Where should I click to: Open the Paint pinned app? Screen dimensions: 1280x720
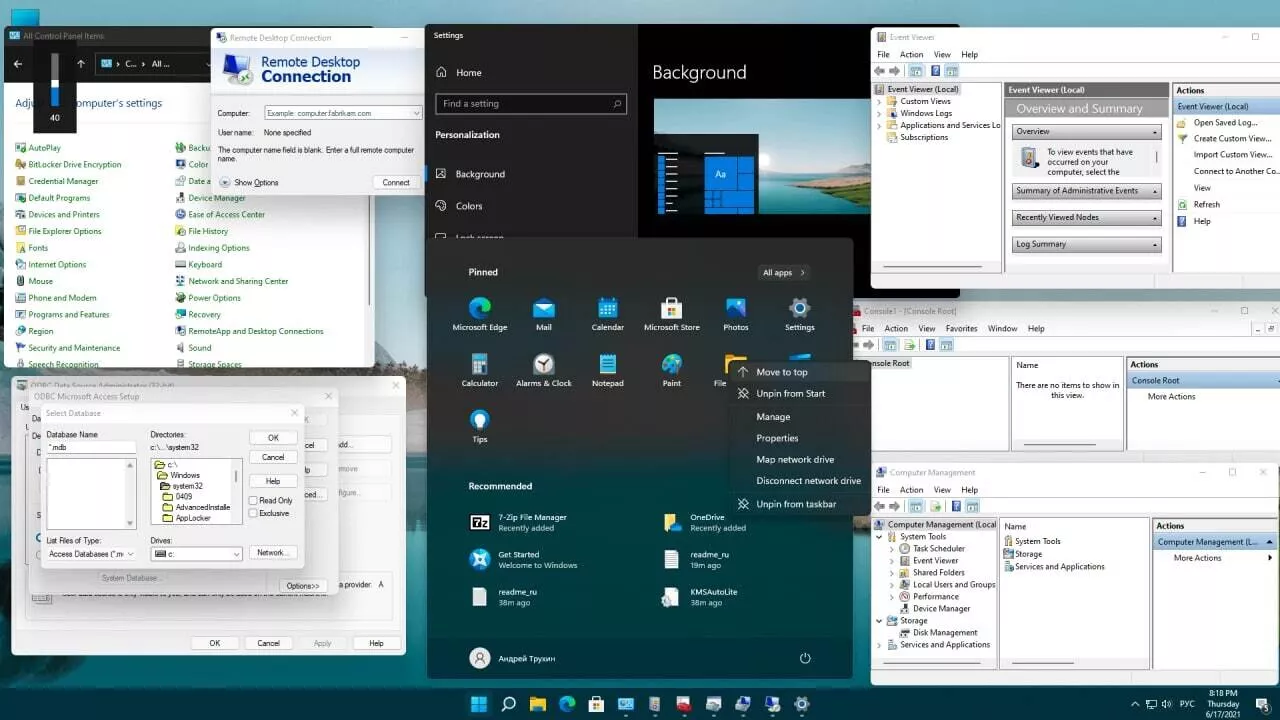pyautogui.click(x=672, y=370)
